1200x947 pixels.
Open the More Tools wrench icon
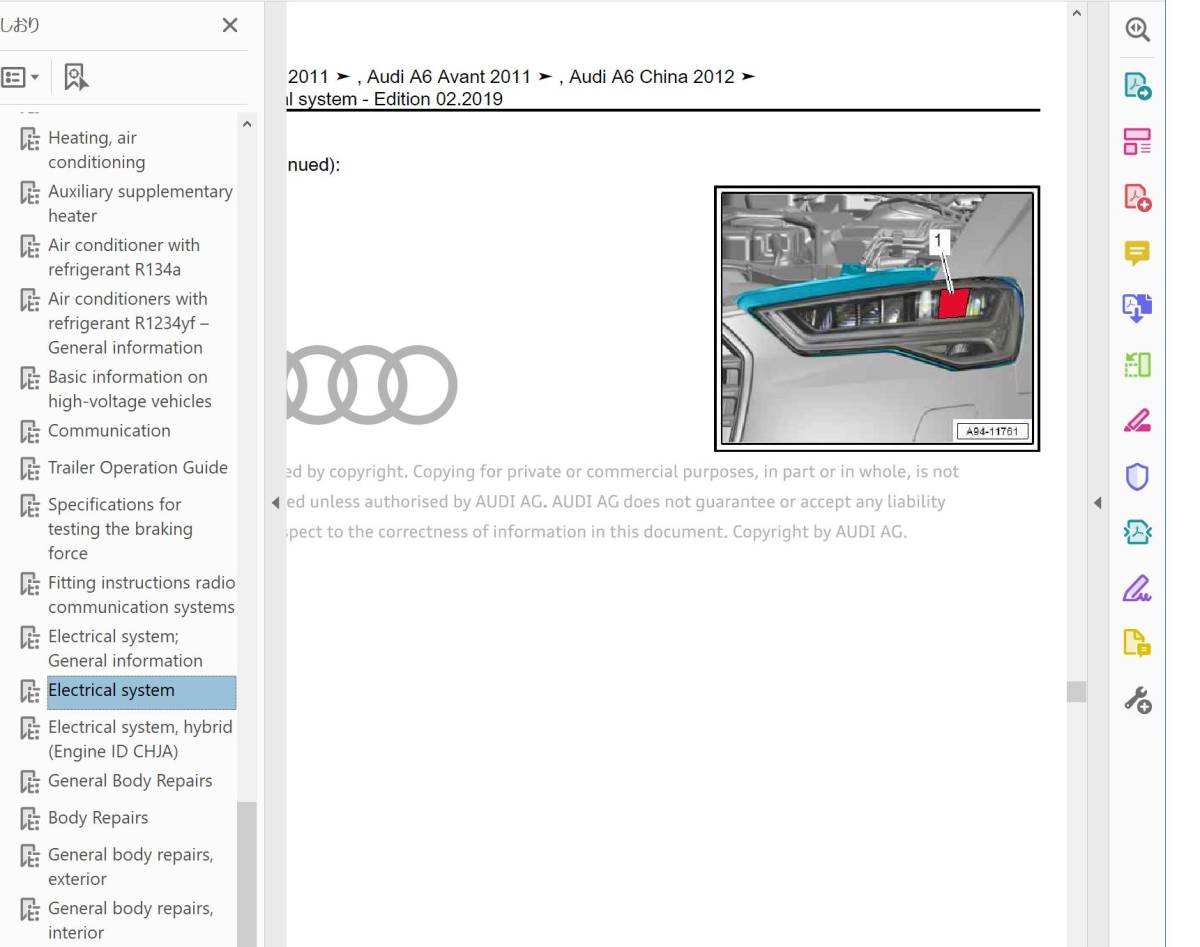coord(1138,699)
